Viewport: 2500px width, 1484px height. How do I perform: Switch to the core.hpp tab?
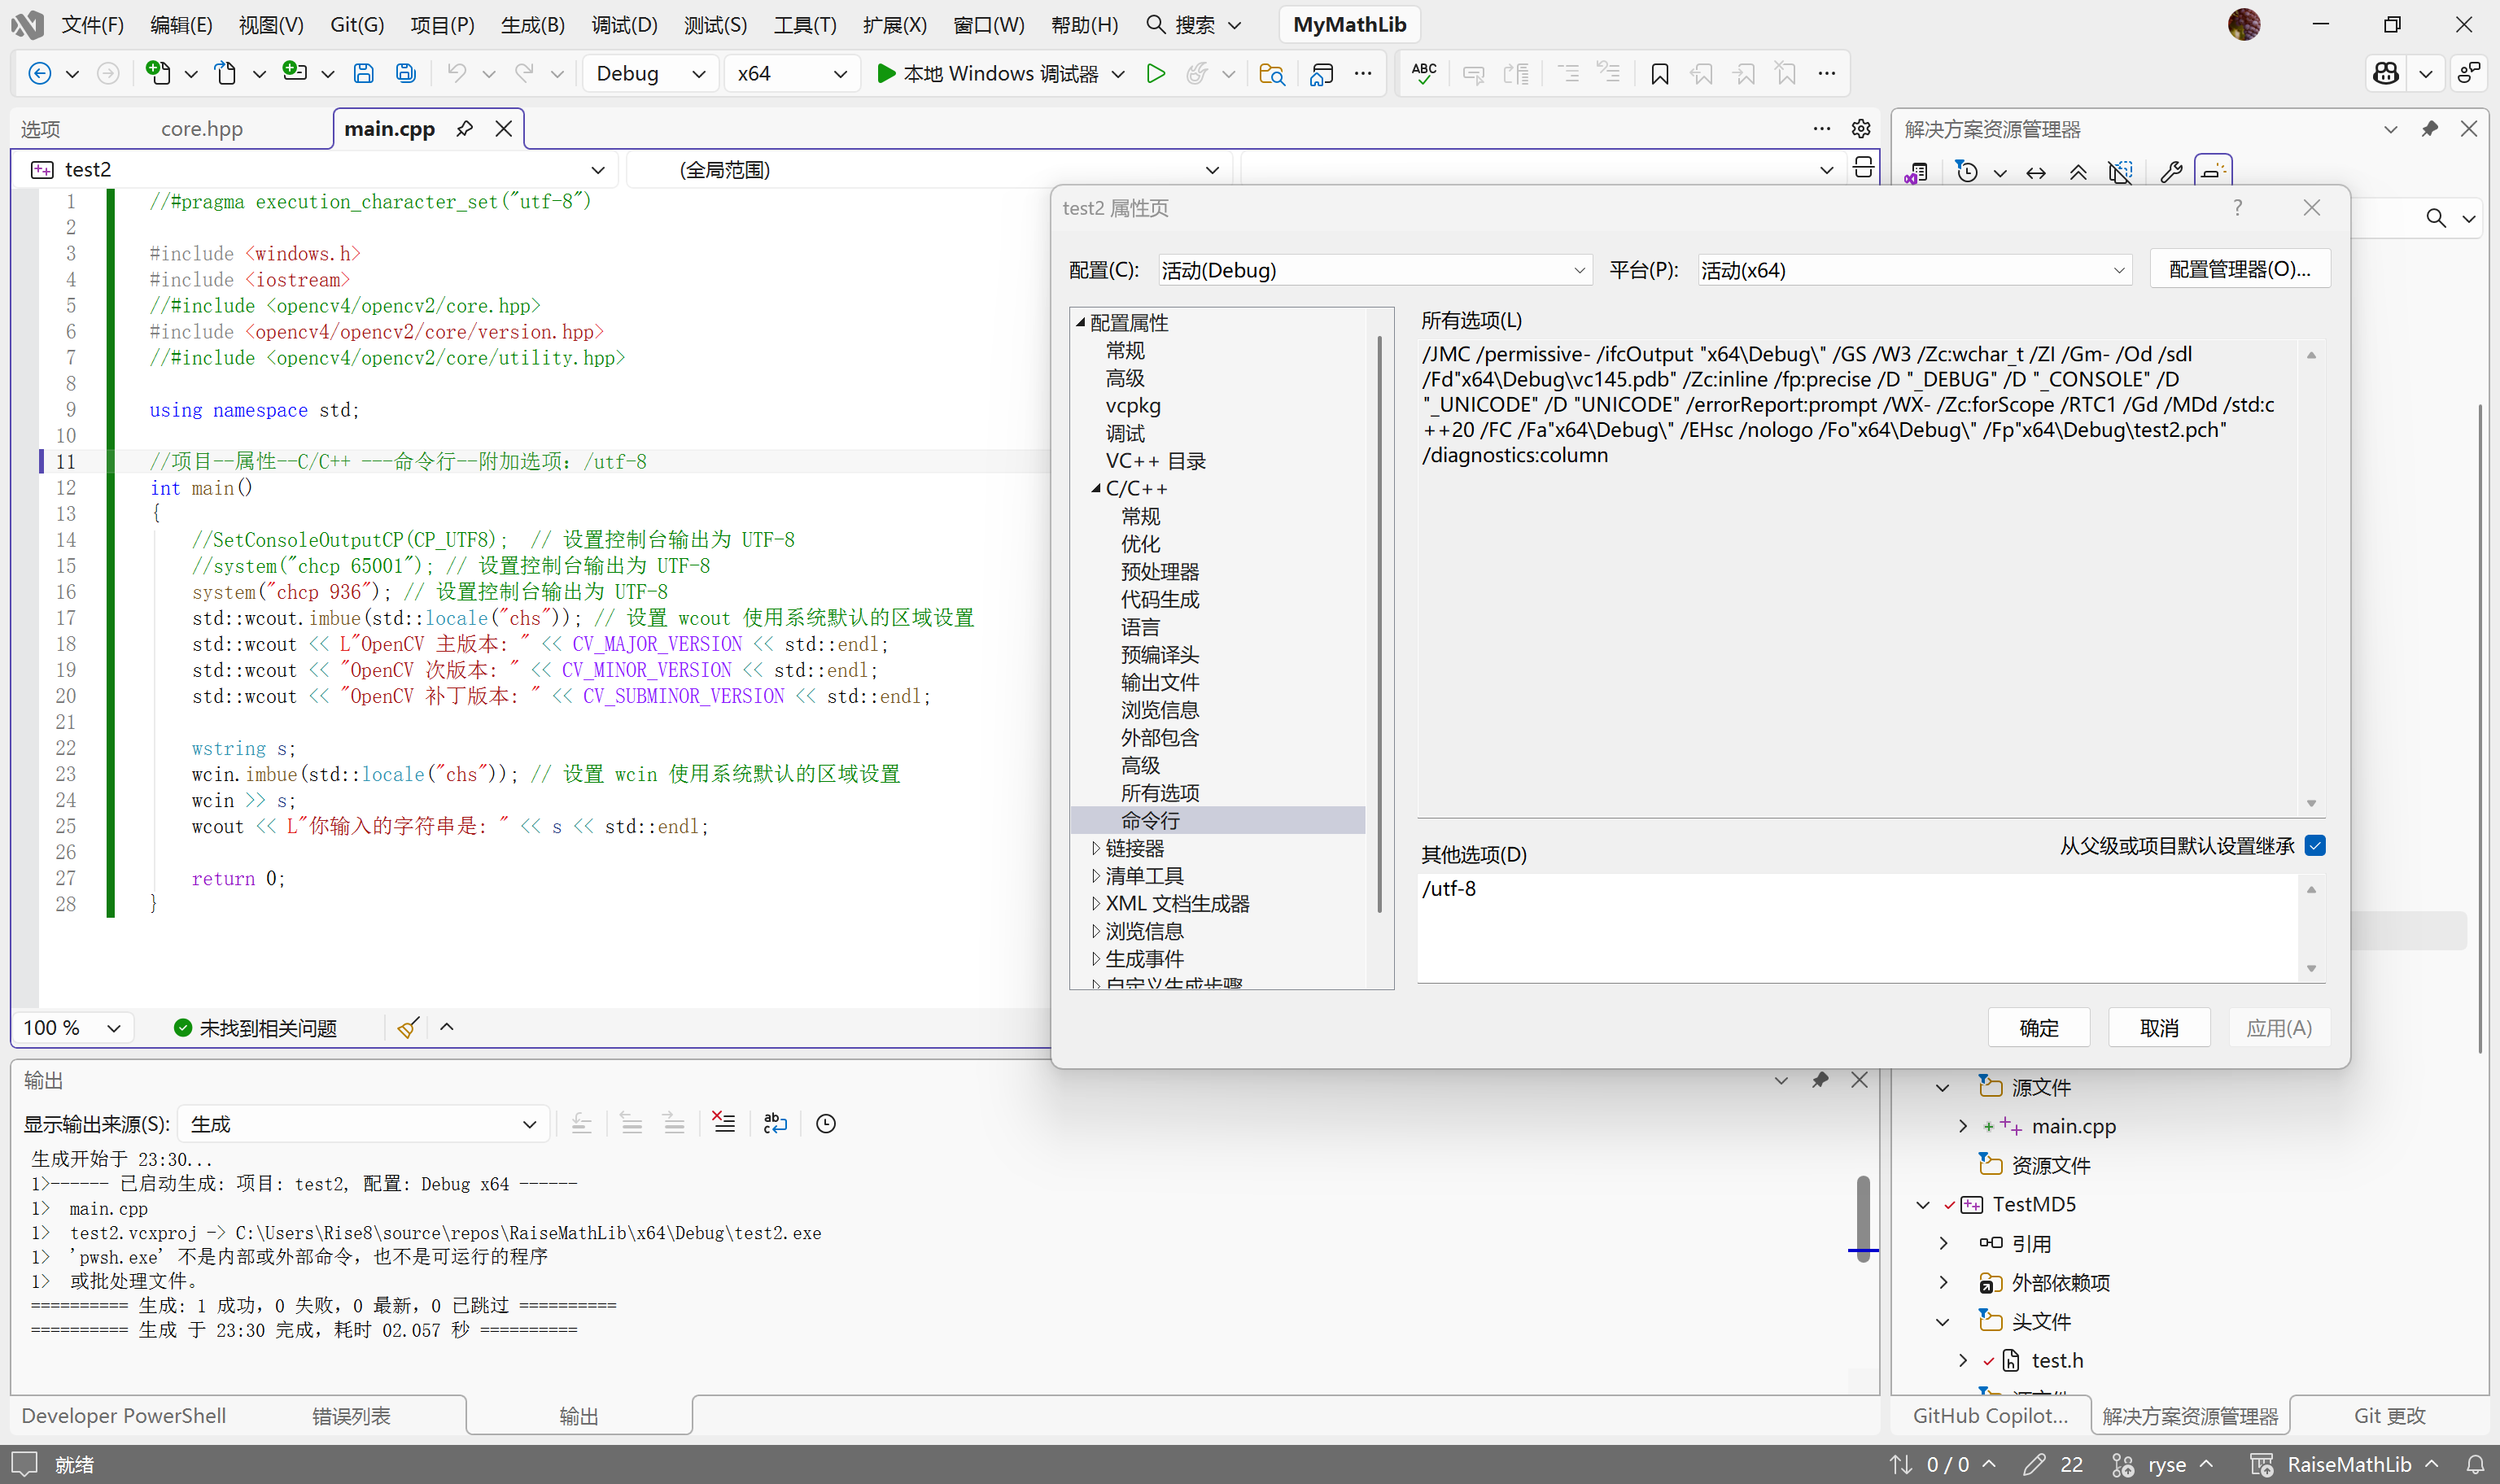pyautogui.click(x=201, y=129)
